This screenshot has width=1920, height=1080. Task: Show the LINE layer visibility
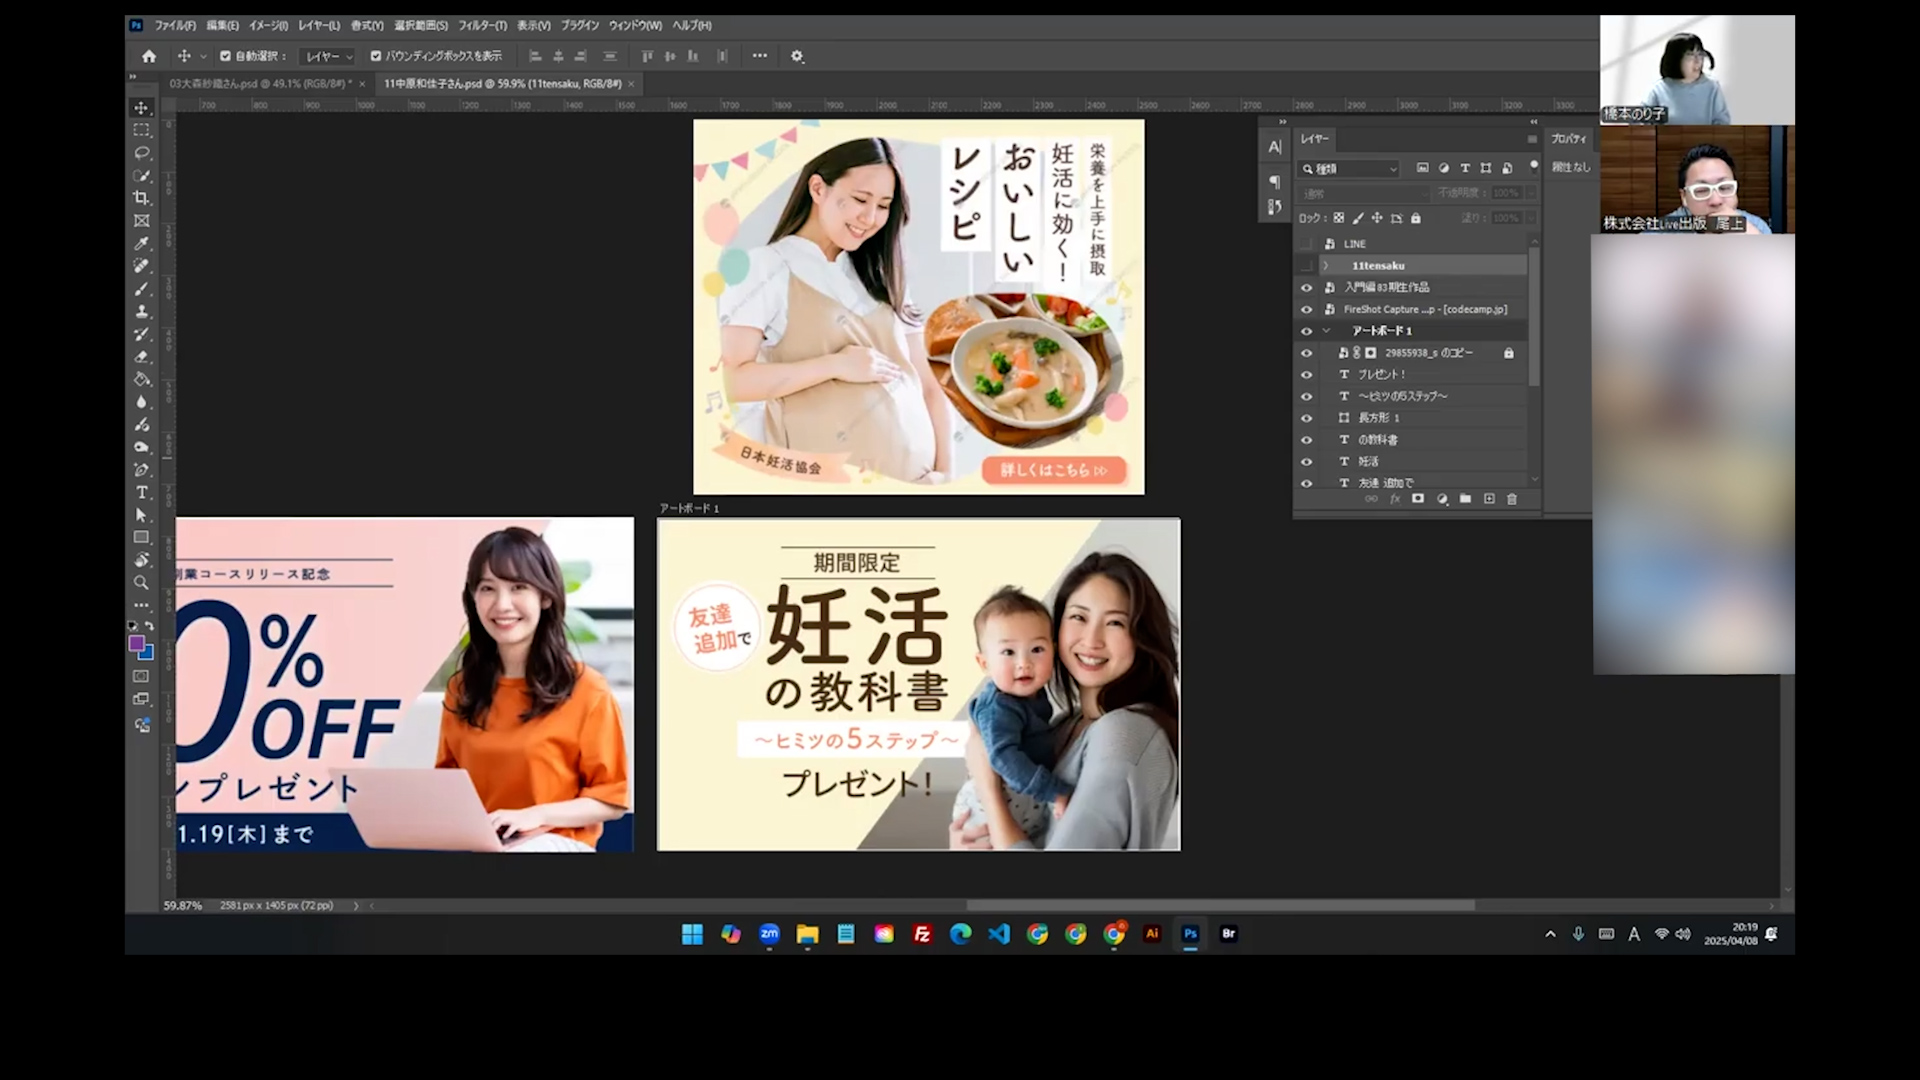(x=1306, y=243)
